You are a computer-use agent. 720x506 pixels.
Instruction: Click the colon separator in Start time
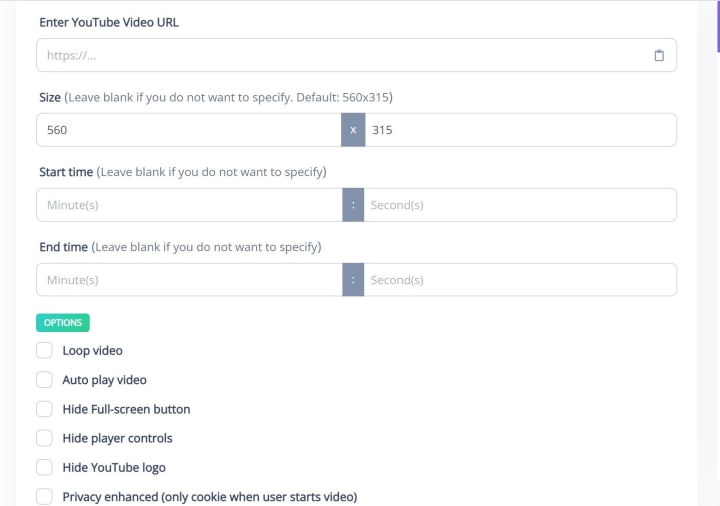click(x=353, y=205)
